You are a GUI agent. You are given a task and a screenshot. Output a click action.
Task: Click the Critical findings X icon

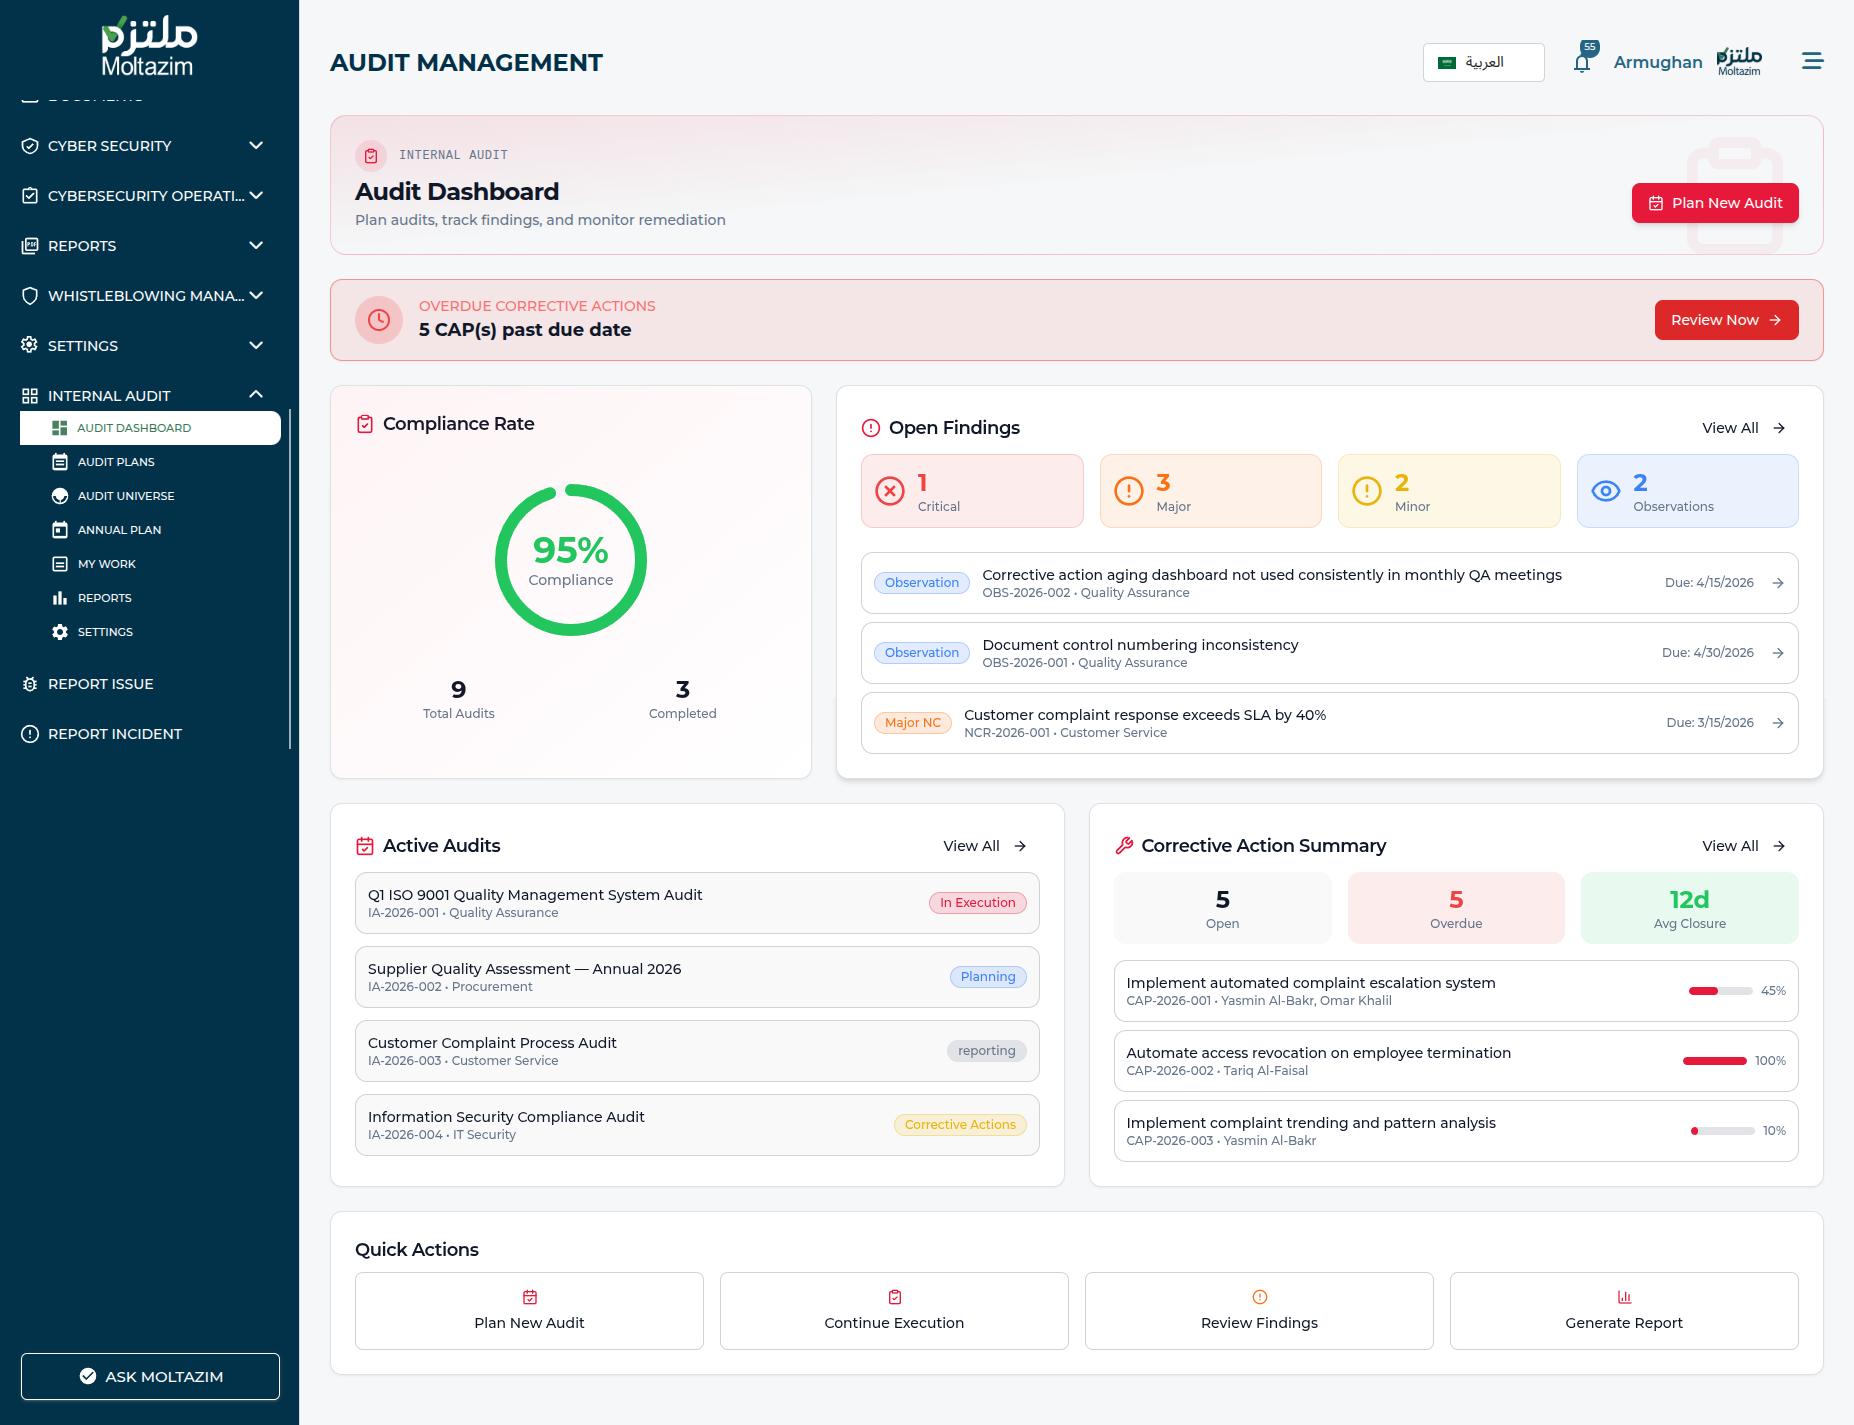click(x=889, y=491)
